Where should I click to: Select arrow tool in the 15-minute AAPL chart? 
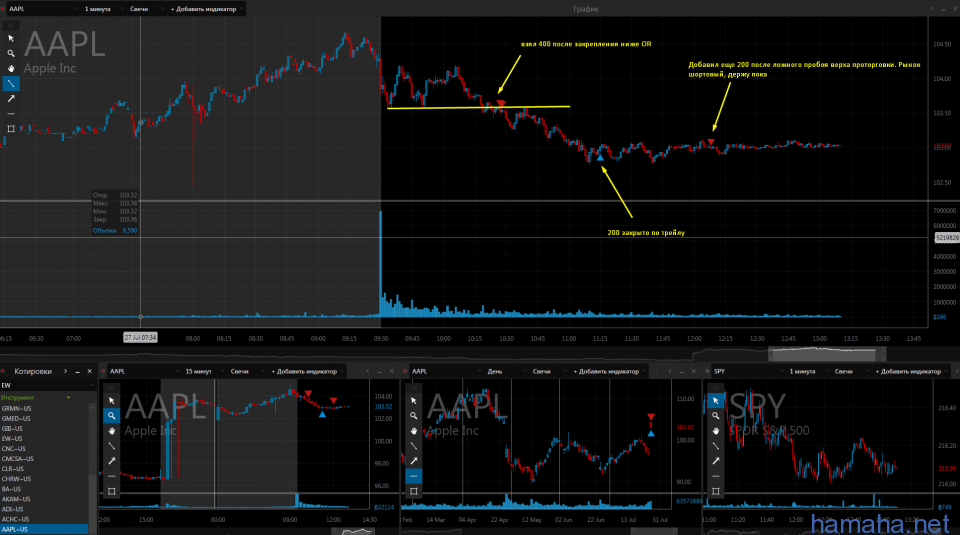(x=111, y=461)
